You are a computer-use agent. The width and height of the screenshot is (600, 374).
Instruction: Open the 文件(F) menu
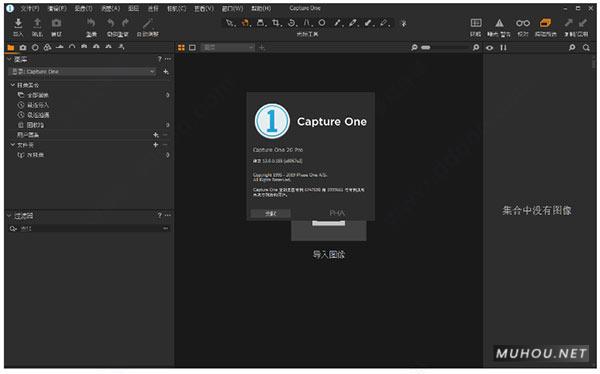[30, 8]
